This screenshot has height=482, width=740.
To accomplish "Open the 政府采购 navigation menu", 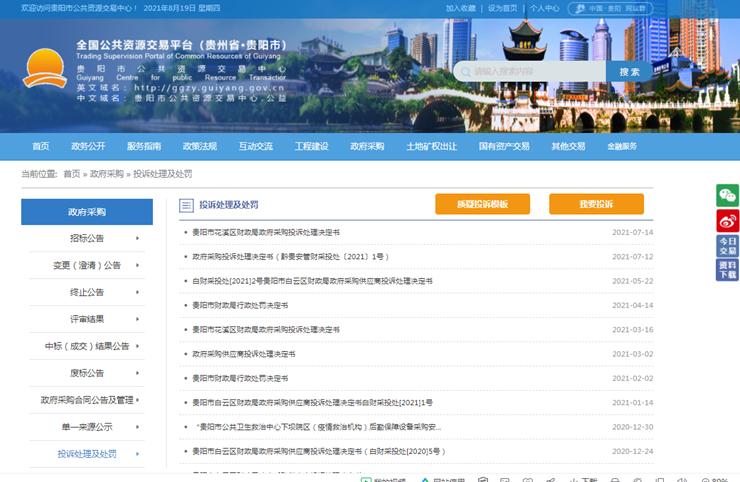I will tap(367, 146).
